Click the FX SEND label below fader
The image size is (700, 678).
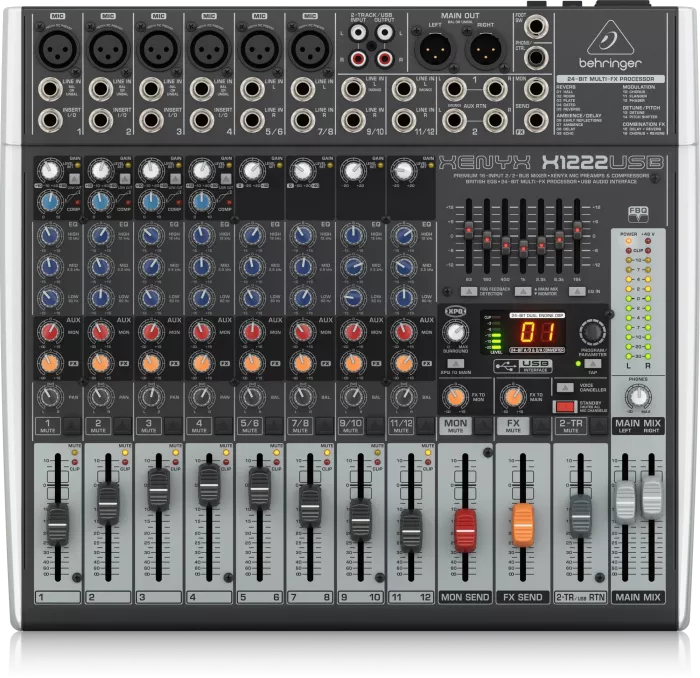tap(523, 597)
